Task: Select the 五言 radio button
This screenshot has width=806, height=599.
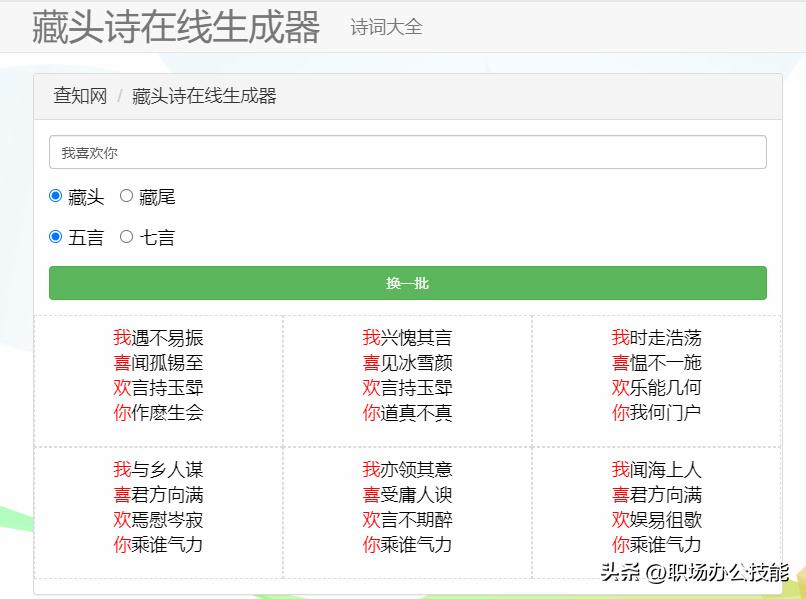Action: point(56,237)
